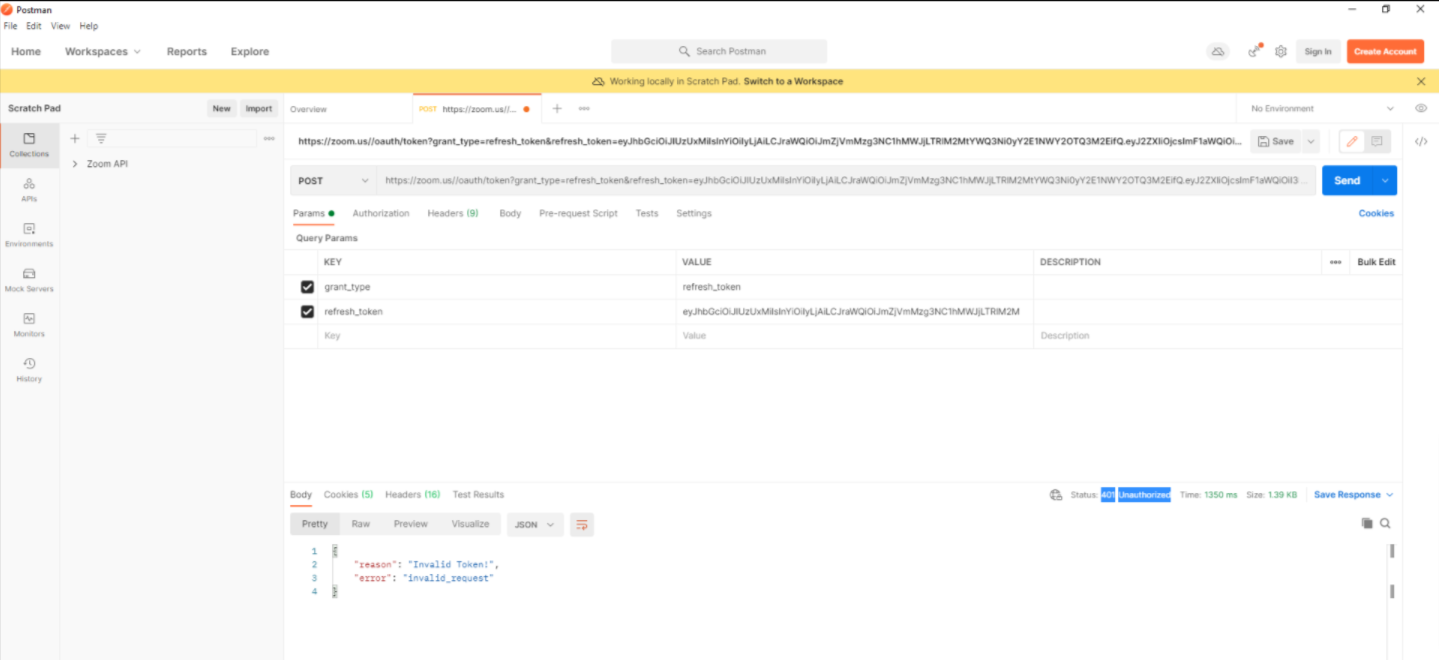Uncheck the refresh_token parameter

pos(307,312)
